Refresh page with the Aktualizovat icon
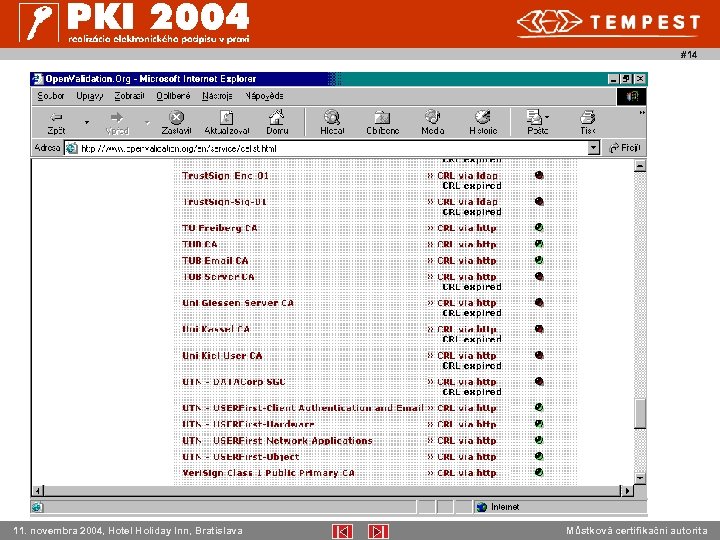This screenshot has height=540, width=720. click(x=227, y=122)
